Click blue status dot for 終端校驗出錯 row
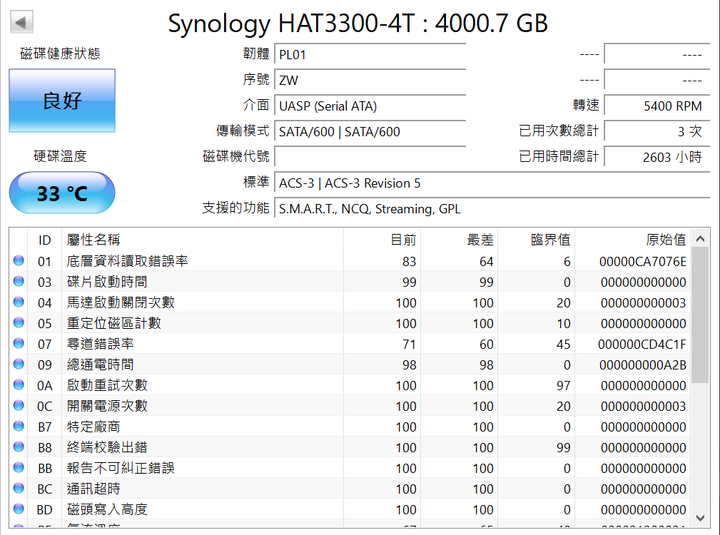The height and width of the screenshot is (535, 720). coord(18,447)
